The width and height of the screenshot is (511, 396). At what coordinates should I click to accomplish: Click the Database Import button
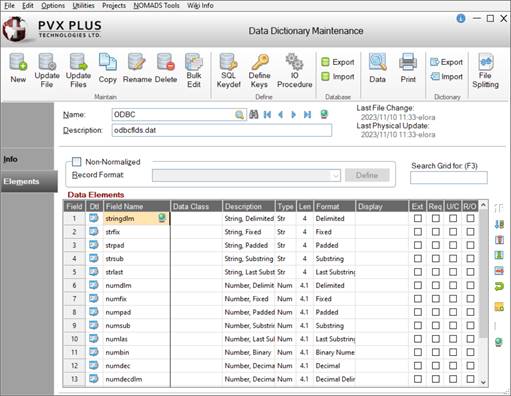[x=338, y=77]
